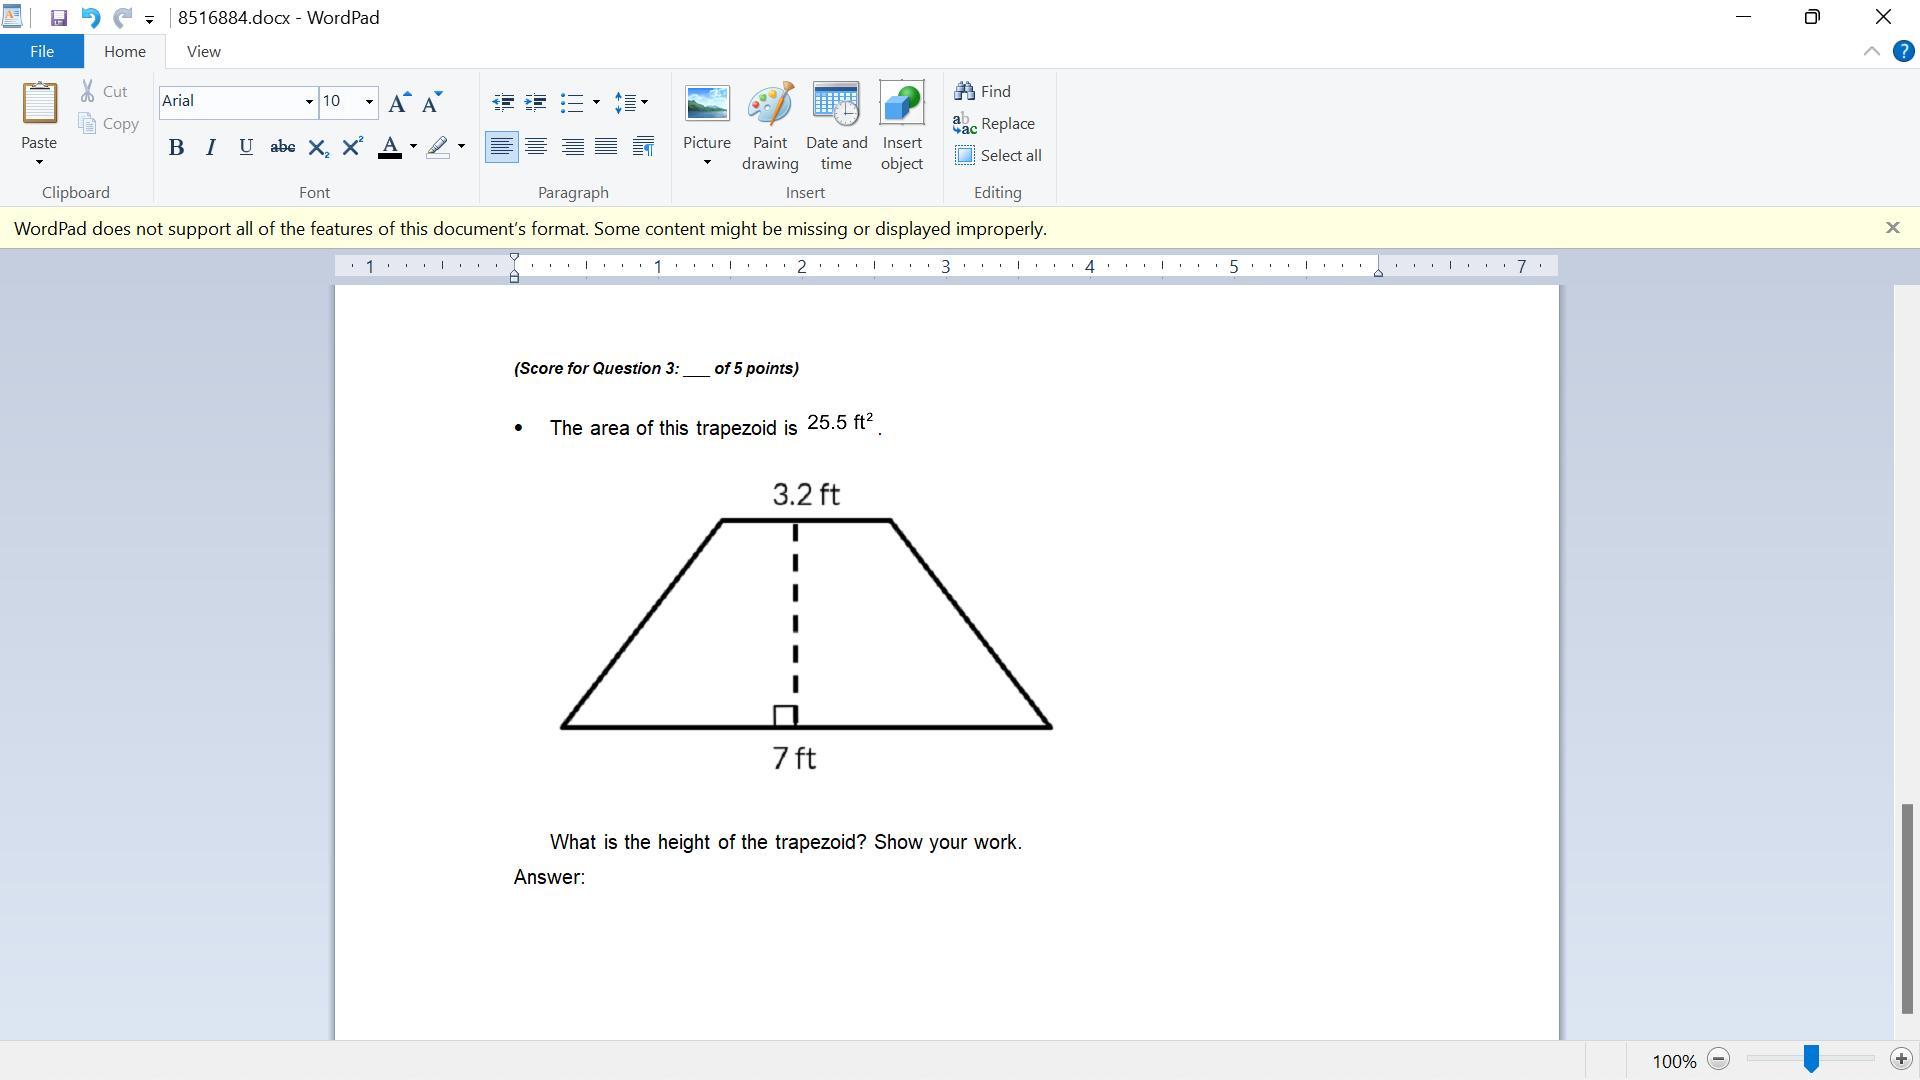Viewport: 1920px width, 1080px height.
Task: Dismiss the yellow format warning bar
Action: coord(1892,228)
